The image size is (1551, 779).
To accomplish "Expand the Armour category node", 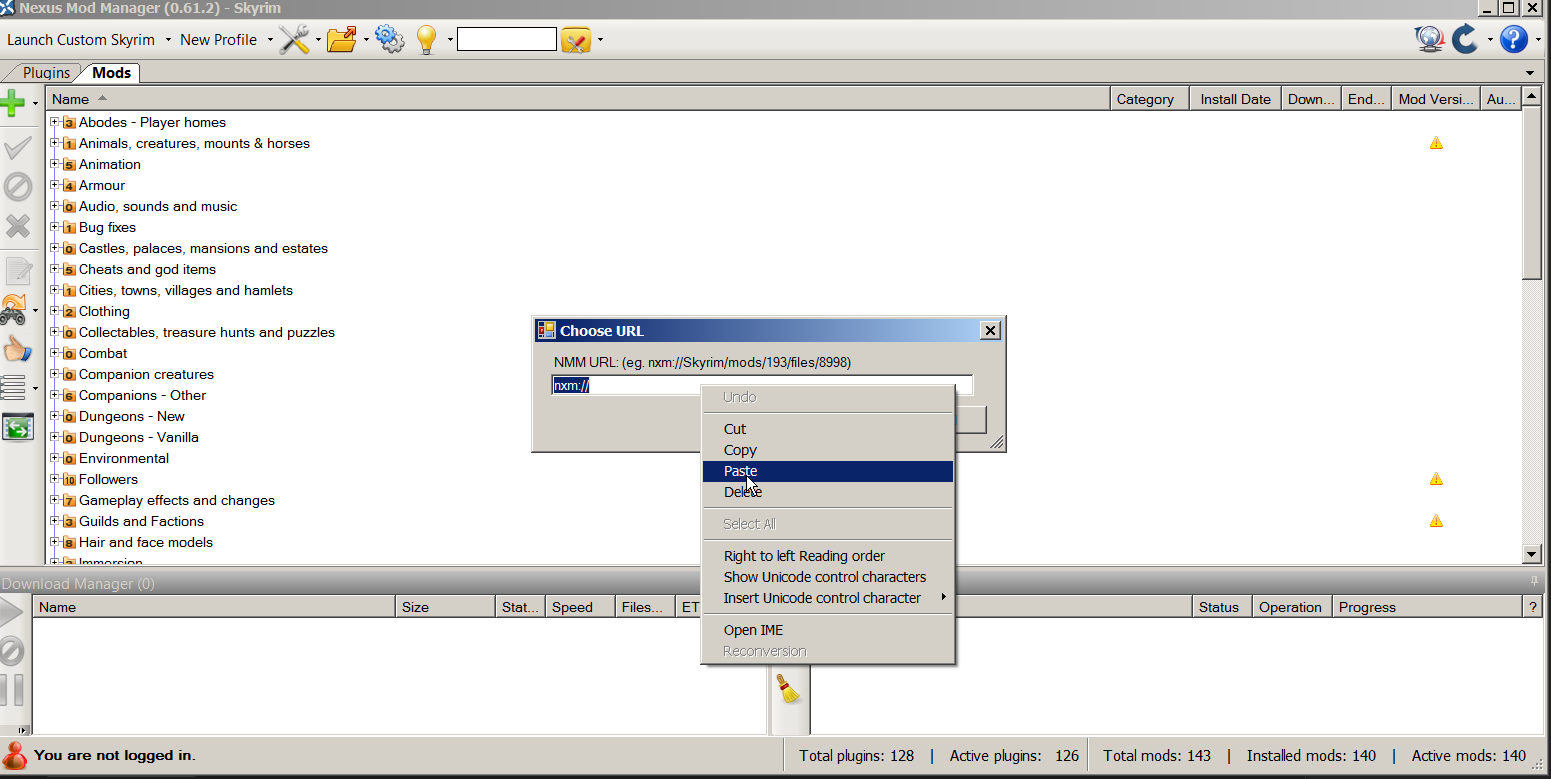I will (x=55, y=185).
